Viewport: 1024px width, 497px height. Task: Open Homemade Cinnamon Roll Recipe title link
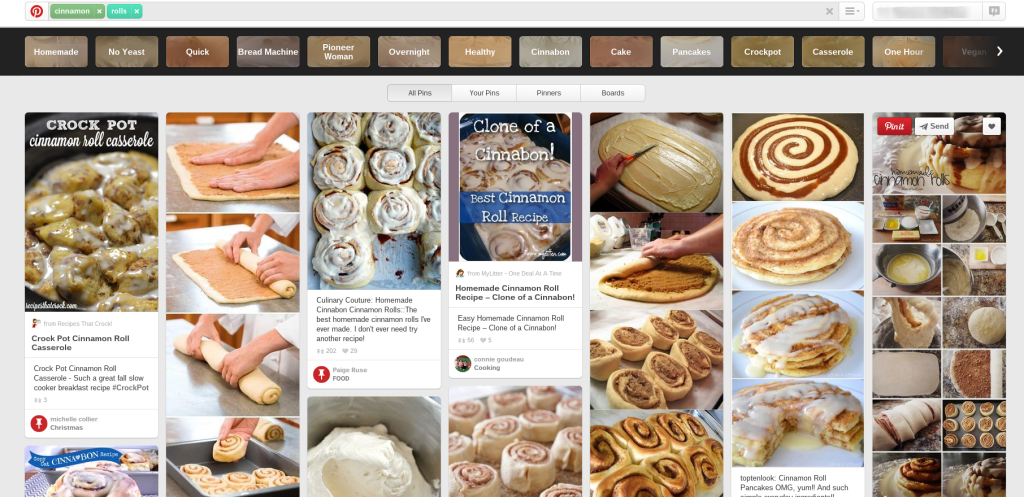pos(515,292)
